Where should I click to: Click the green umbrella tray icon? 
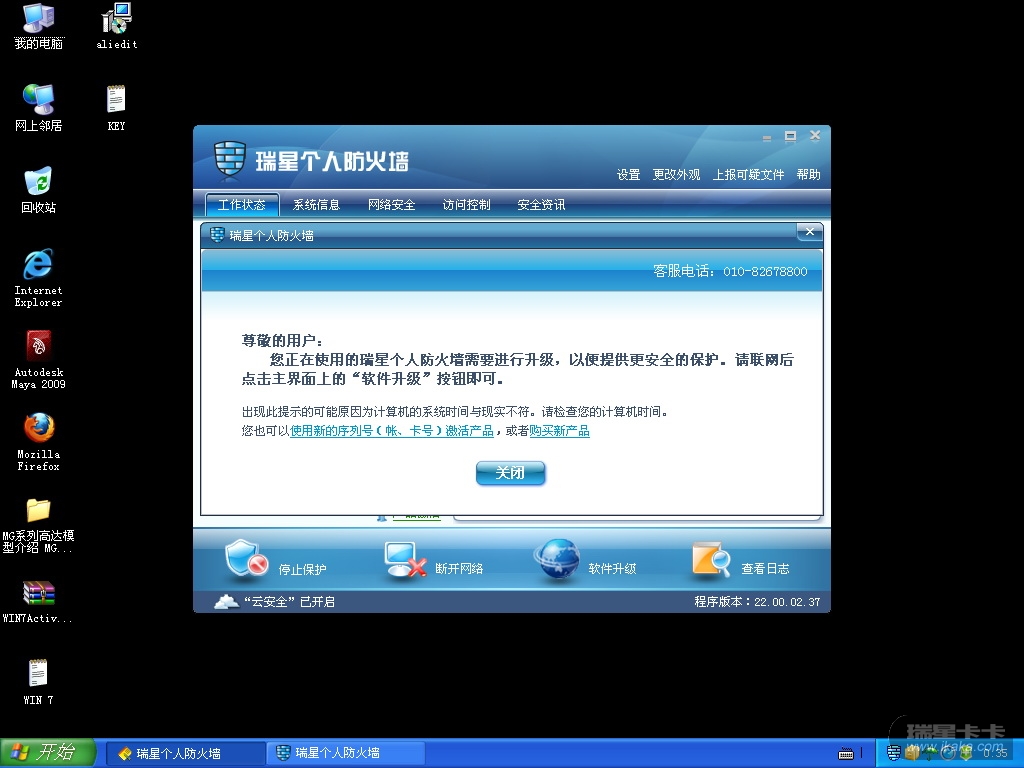pyautogui.click(x=929, y=753)
